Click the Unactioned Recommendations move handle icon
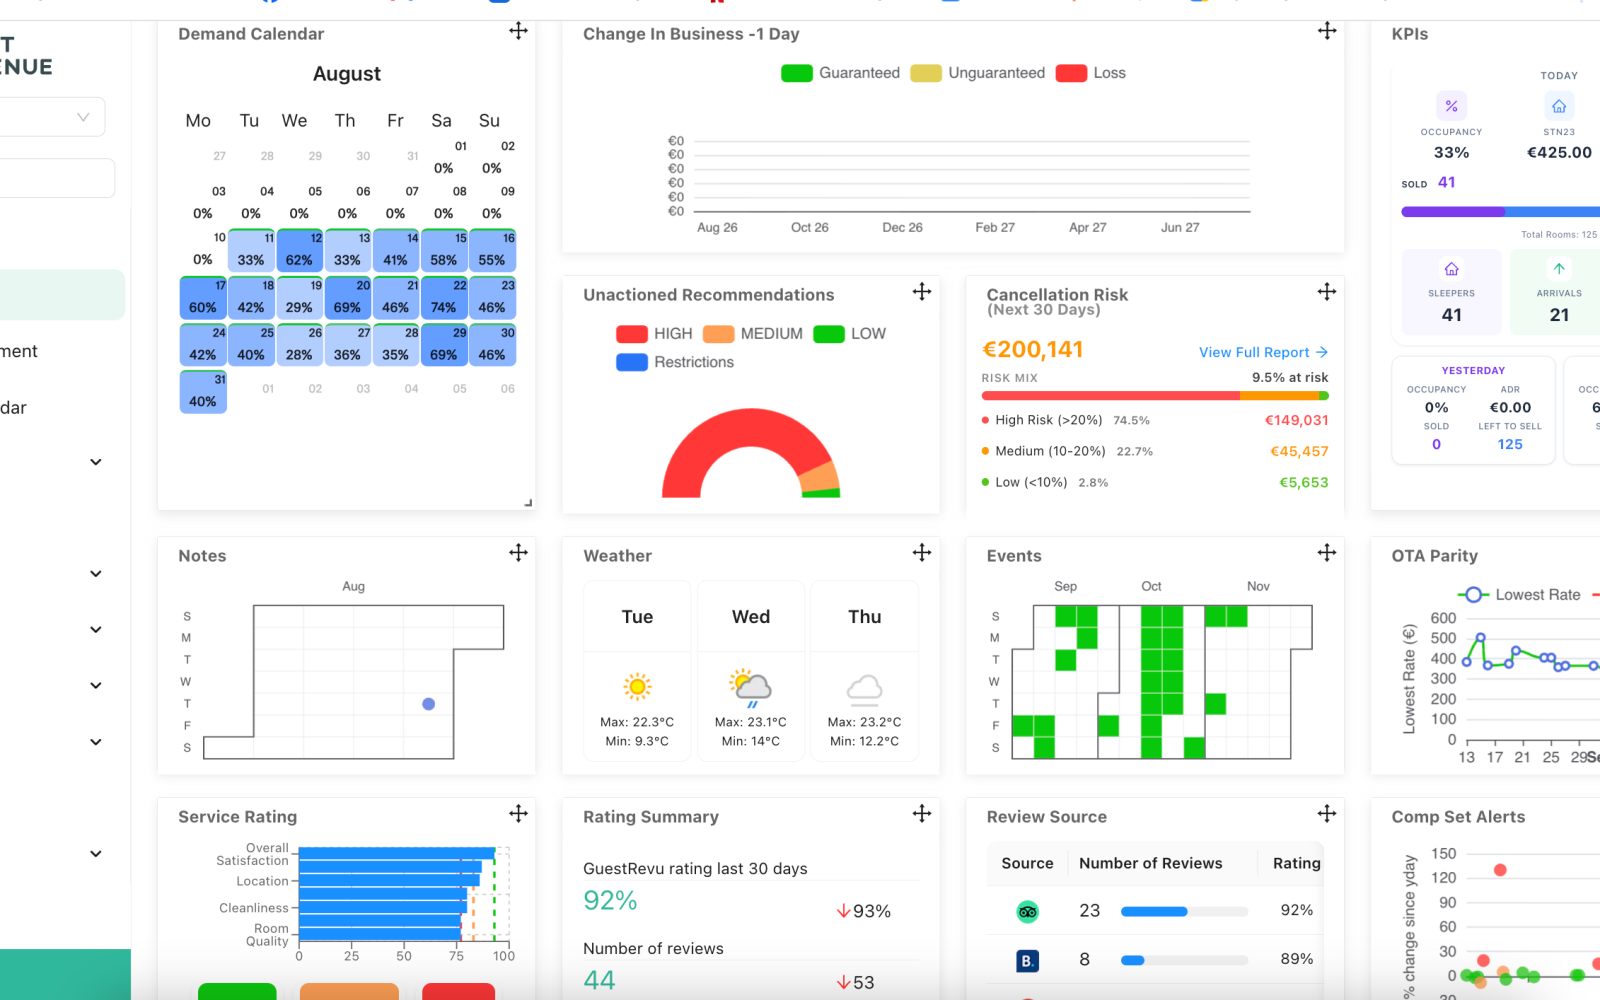Image resolution: width=1600 pixels, height=1000 pixels. (922, 292)
